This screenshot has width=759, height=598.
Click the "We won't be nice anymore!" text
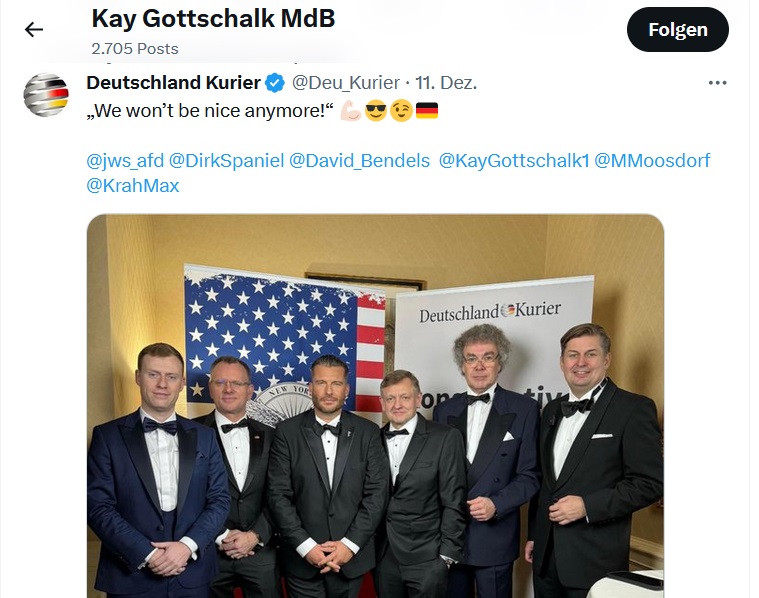click(208, 110)
